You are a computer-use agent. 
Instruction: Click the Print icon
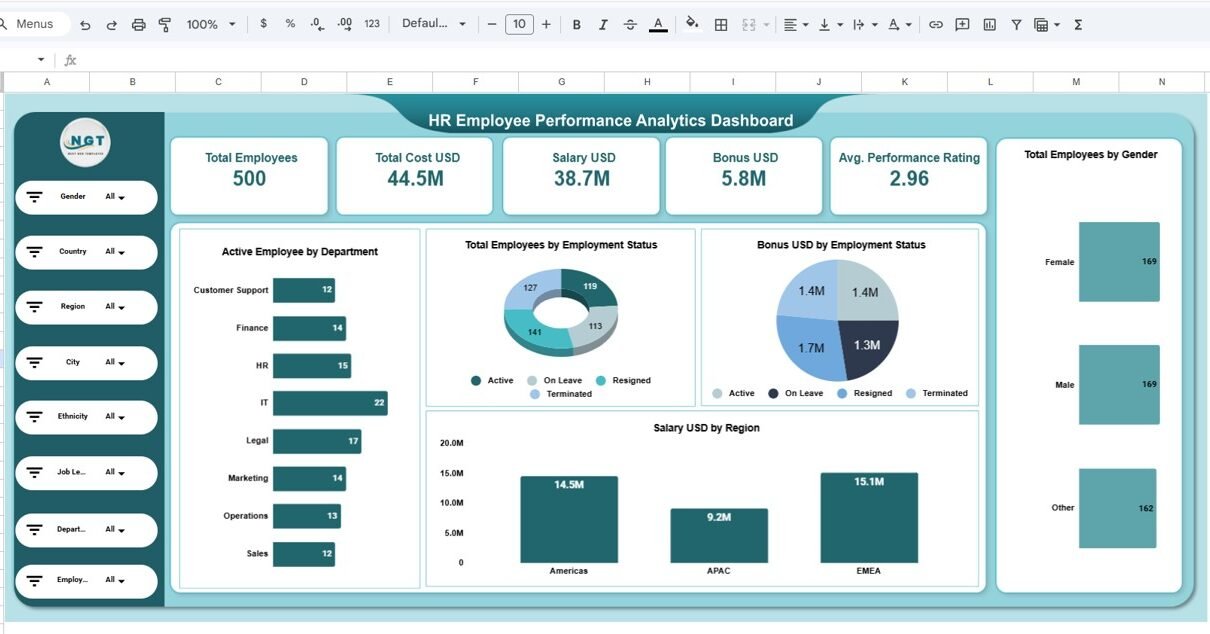tap(139, 24)
